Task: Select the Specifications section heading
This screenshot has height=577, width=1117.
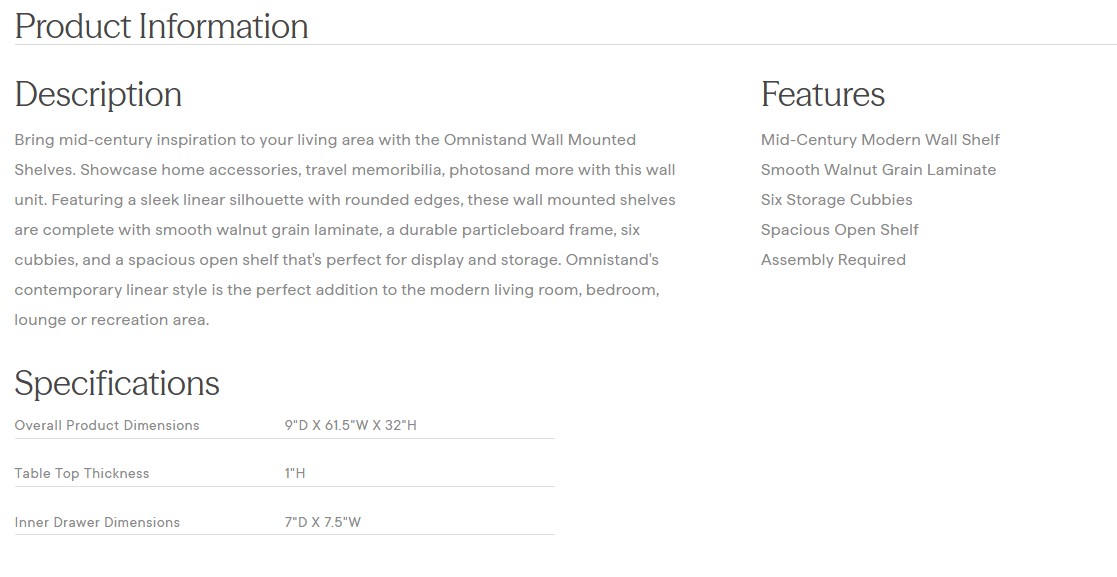Action: [x=117, y=383]
